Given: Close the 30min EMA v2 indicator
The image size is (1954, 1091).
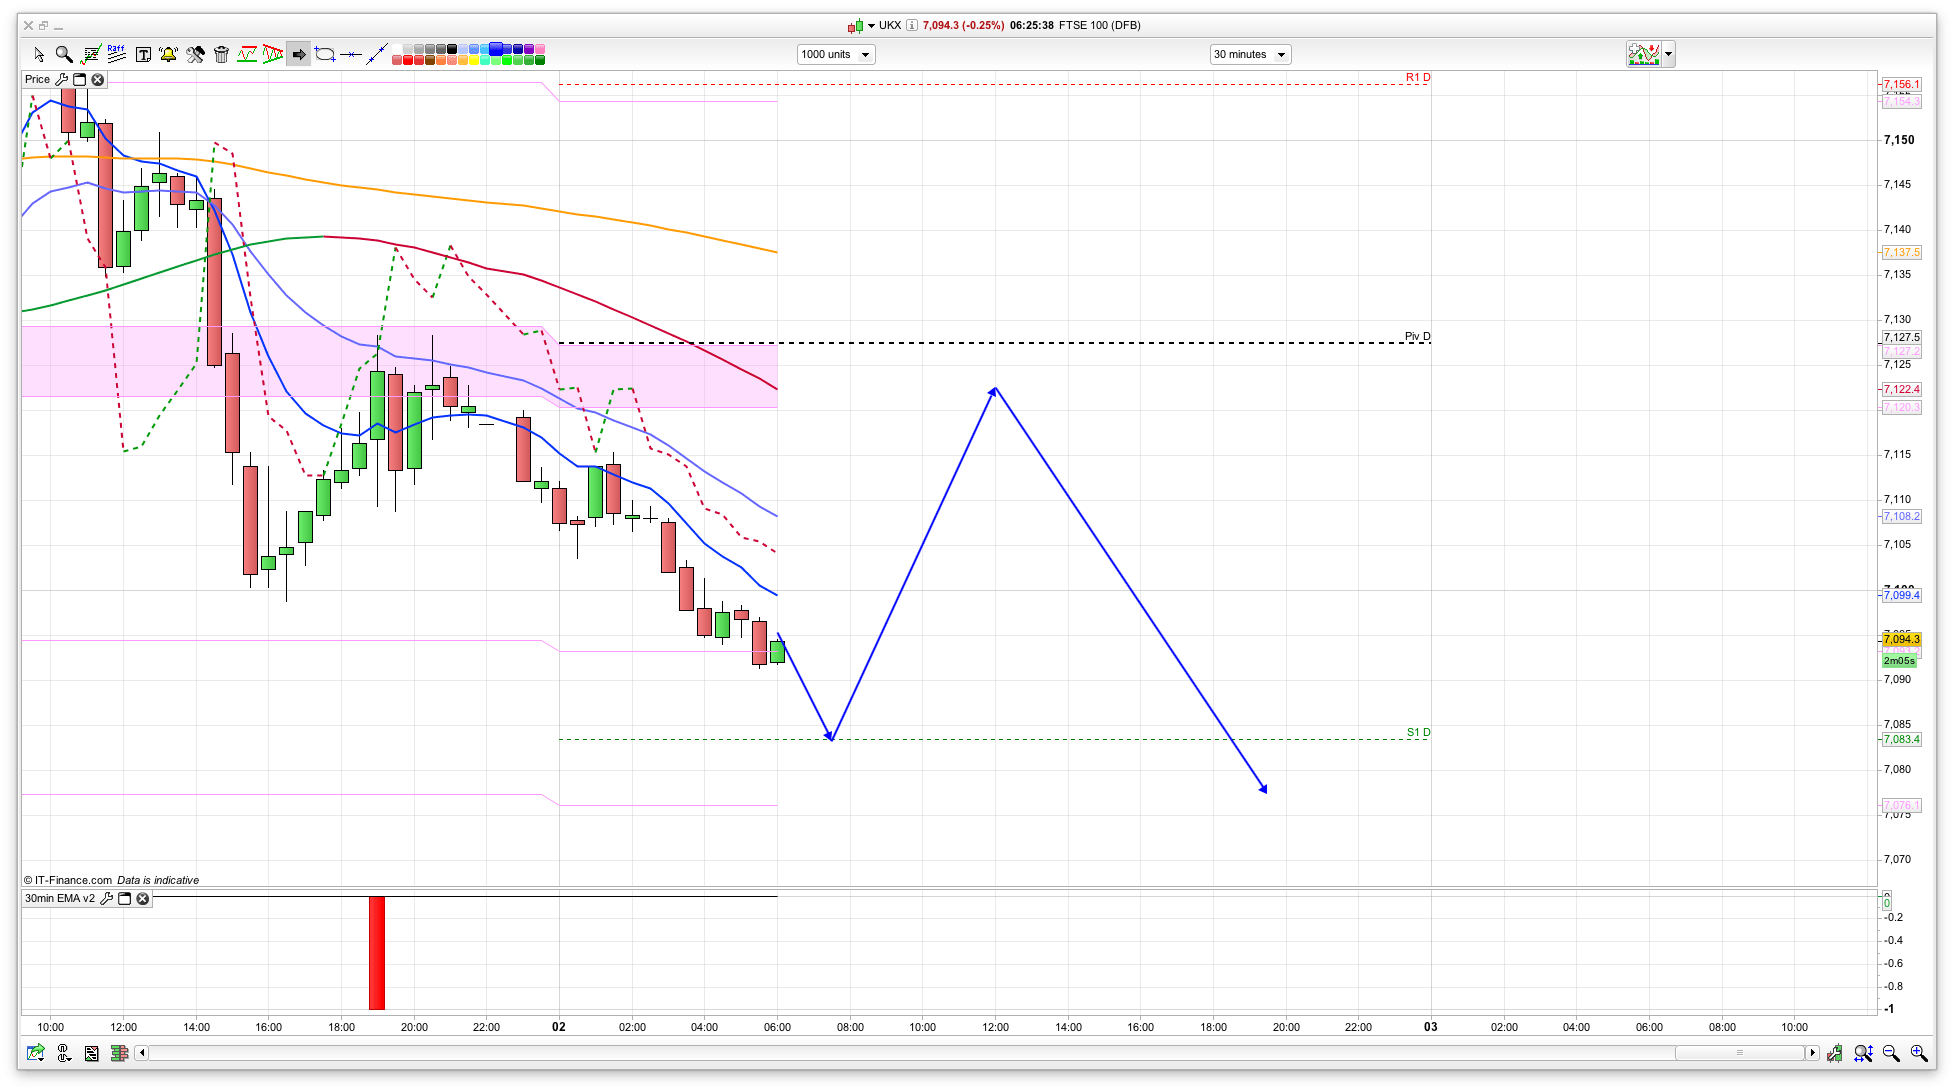Looking at the screenshot, I should (x=143, y=899).
